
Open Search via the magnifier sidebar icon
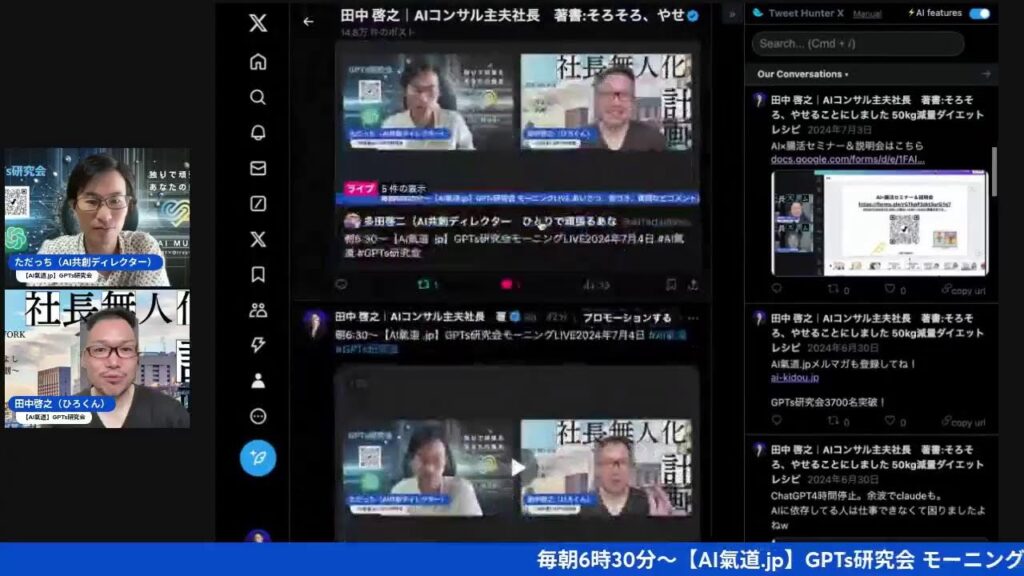point(258,97)
